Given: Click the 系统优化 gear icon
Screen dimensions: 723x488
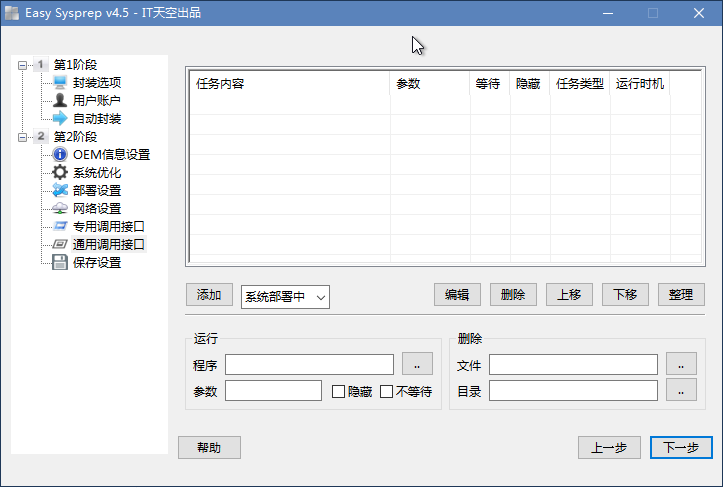Looking at the screenshot, I should 60,173.
